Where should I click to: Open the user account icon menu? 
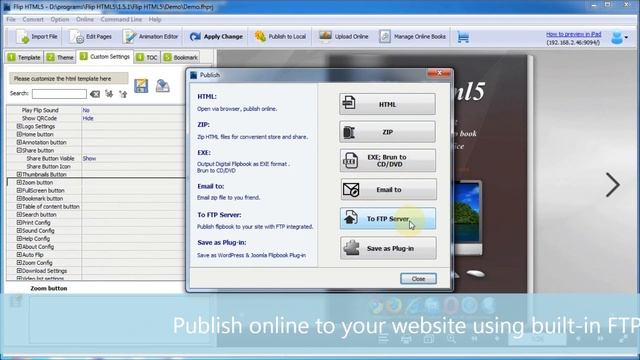pos(619,38)
